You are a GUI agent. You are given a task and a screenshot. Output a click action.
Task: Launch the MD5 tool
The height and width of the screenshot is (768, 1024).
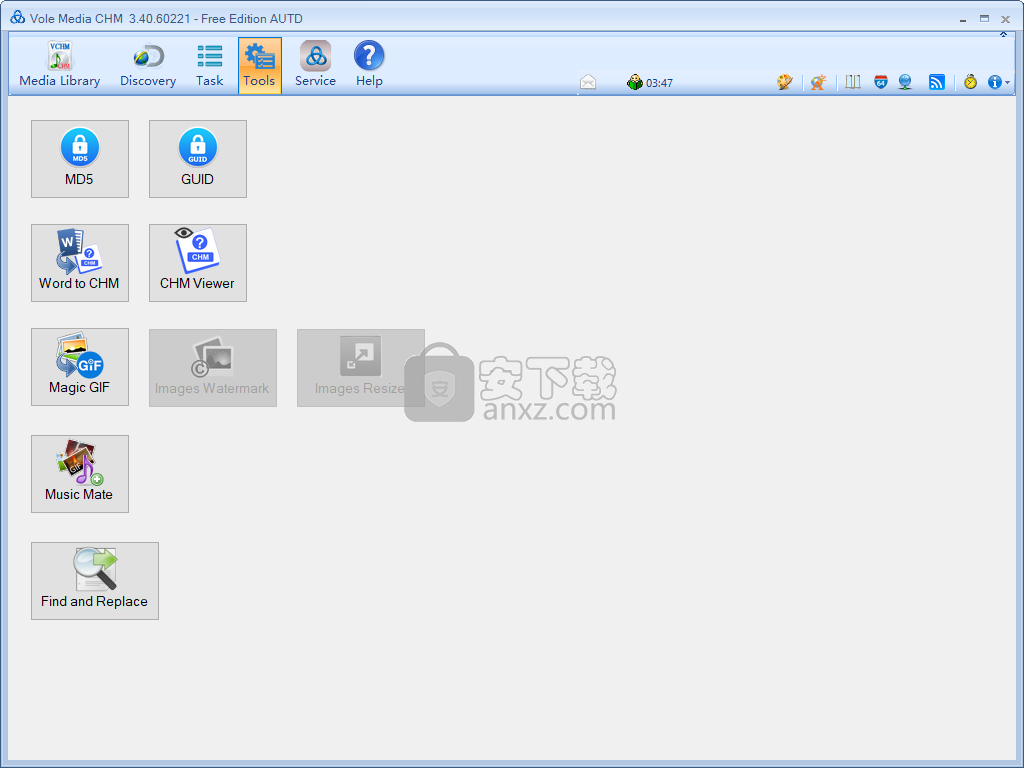(80, 159)
